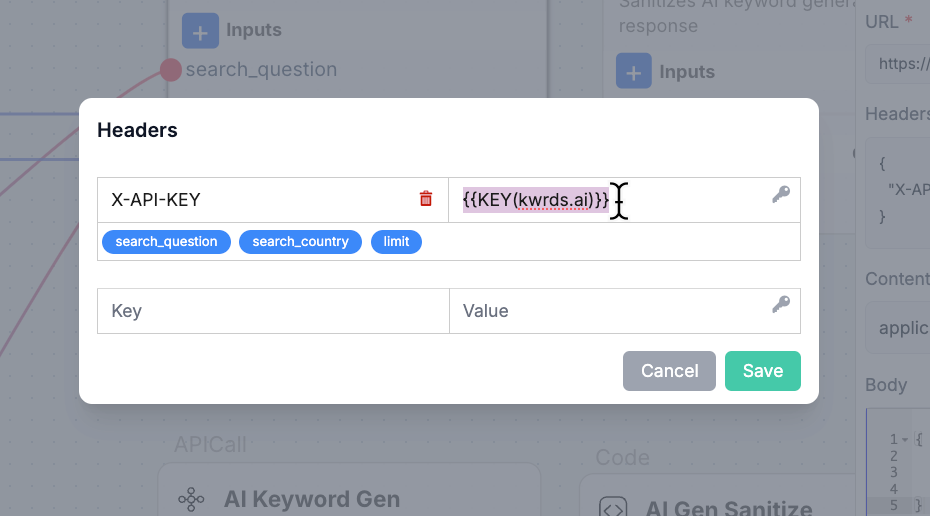Focus the empty Value input field
This screenshot has height=516, width=930.
[x=625, y=311]
